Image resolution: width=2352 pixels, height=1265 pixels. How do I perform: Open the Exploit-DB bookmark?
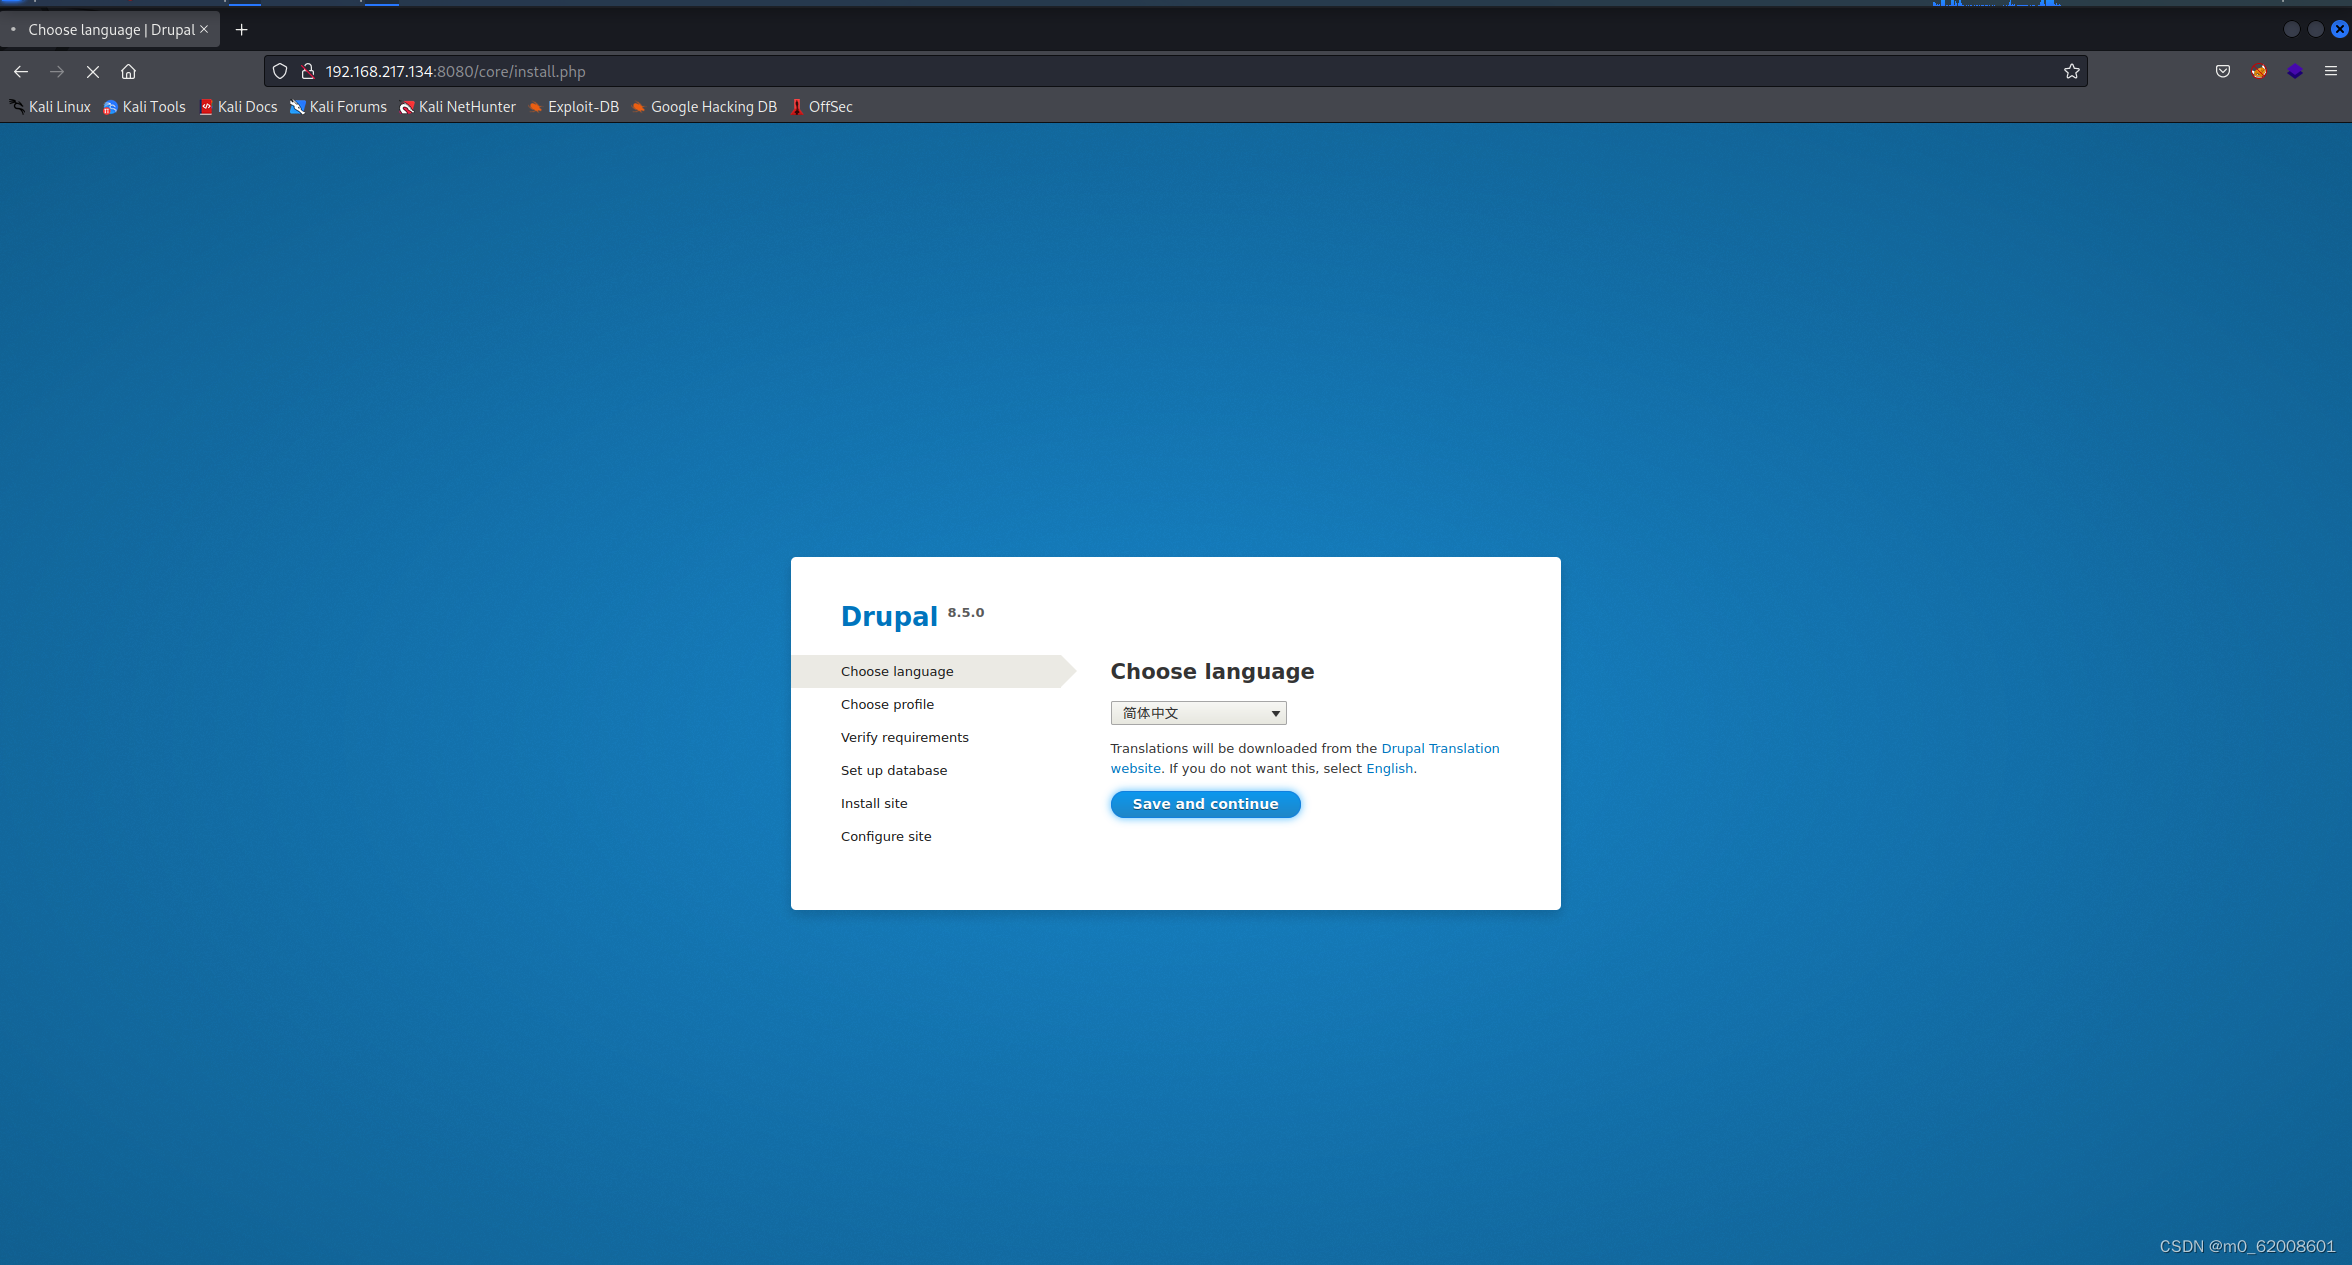[x=574, y=107]
